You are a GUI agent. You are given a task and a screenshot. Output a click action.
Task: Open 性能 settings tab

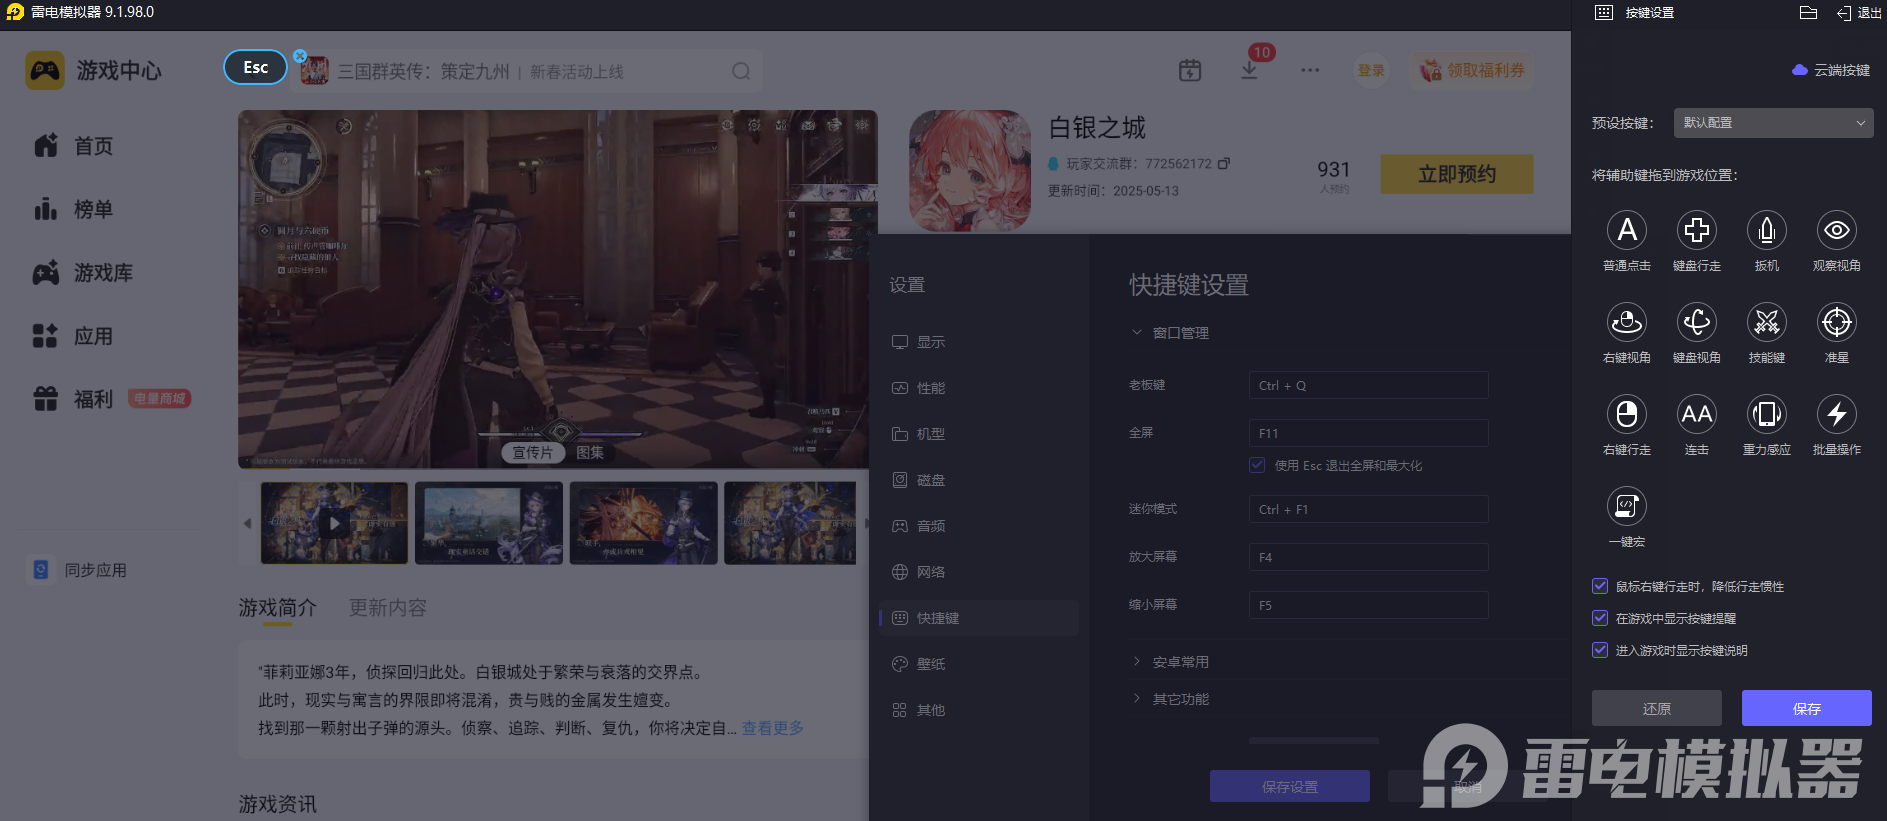coord(979,388)
